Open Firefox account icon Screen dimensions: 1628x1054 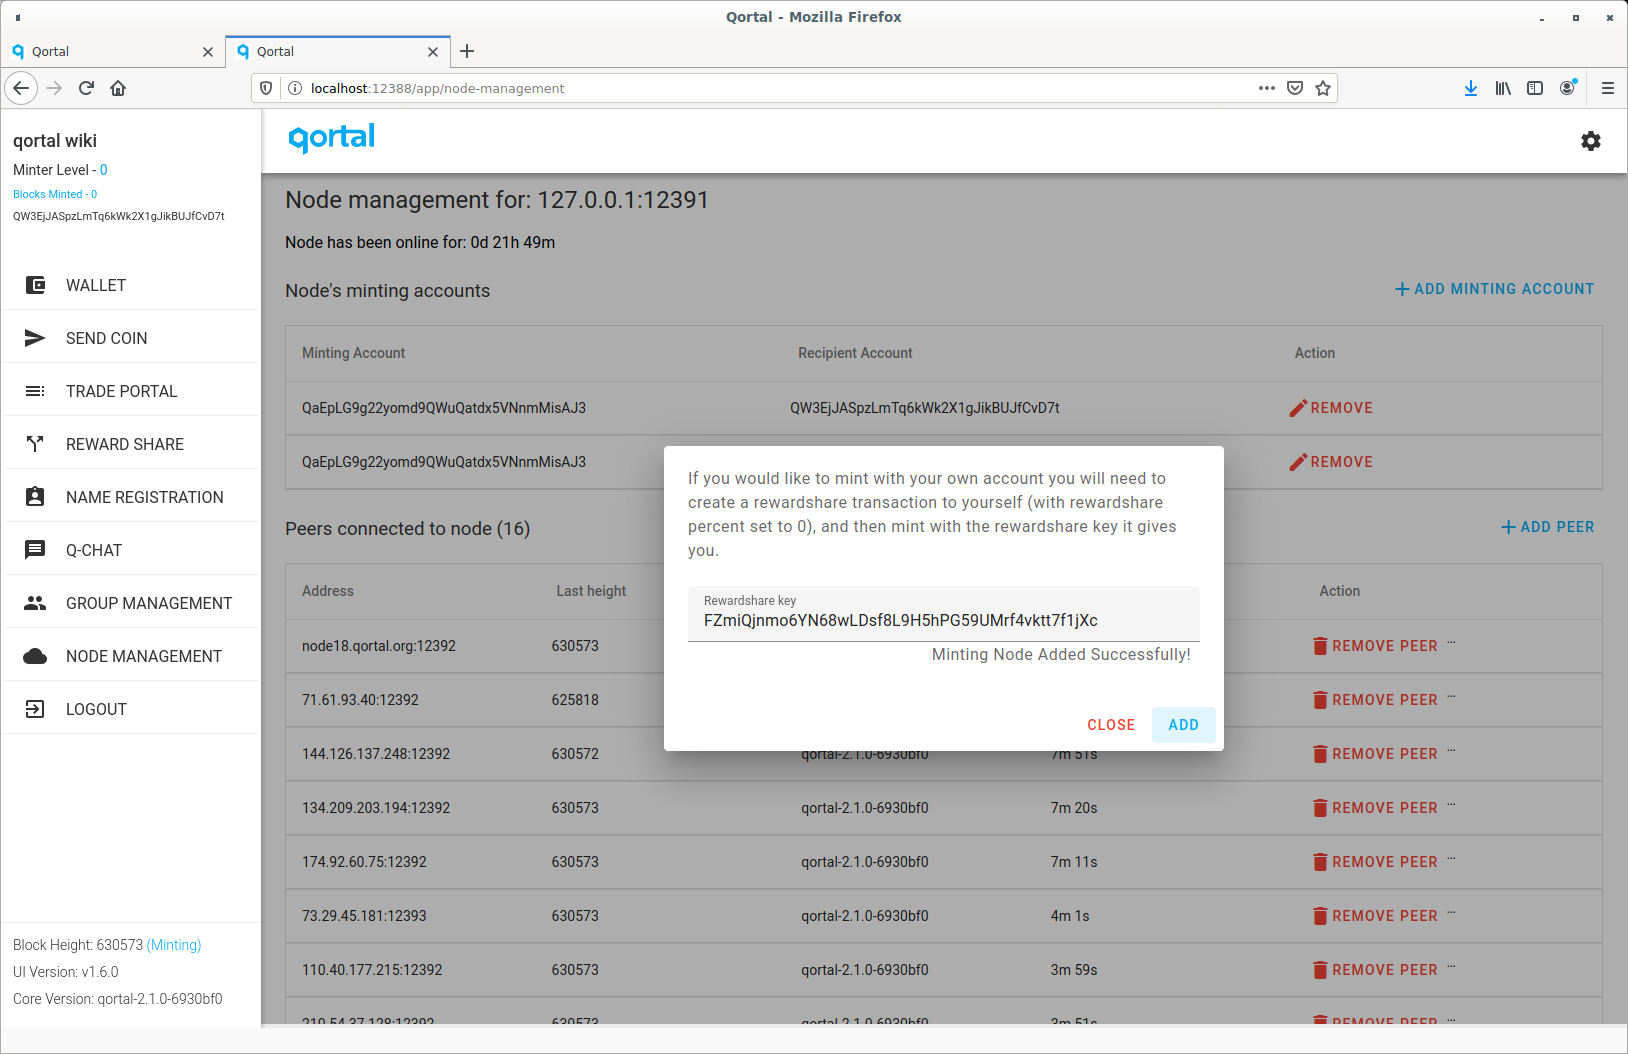pyautogui.click(x=1568, y=88)
